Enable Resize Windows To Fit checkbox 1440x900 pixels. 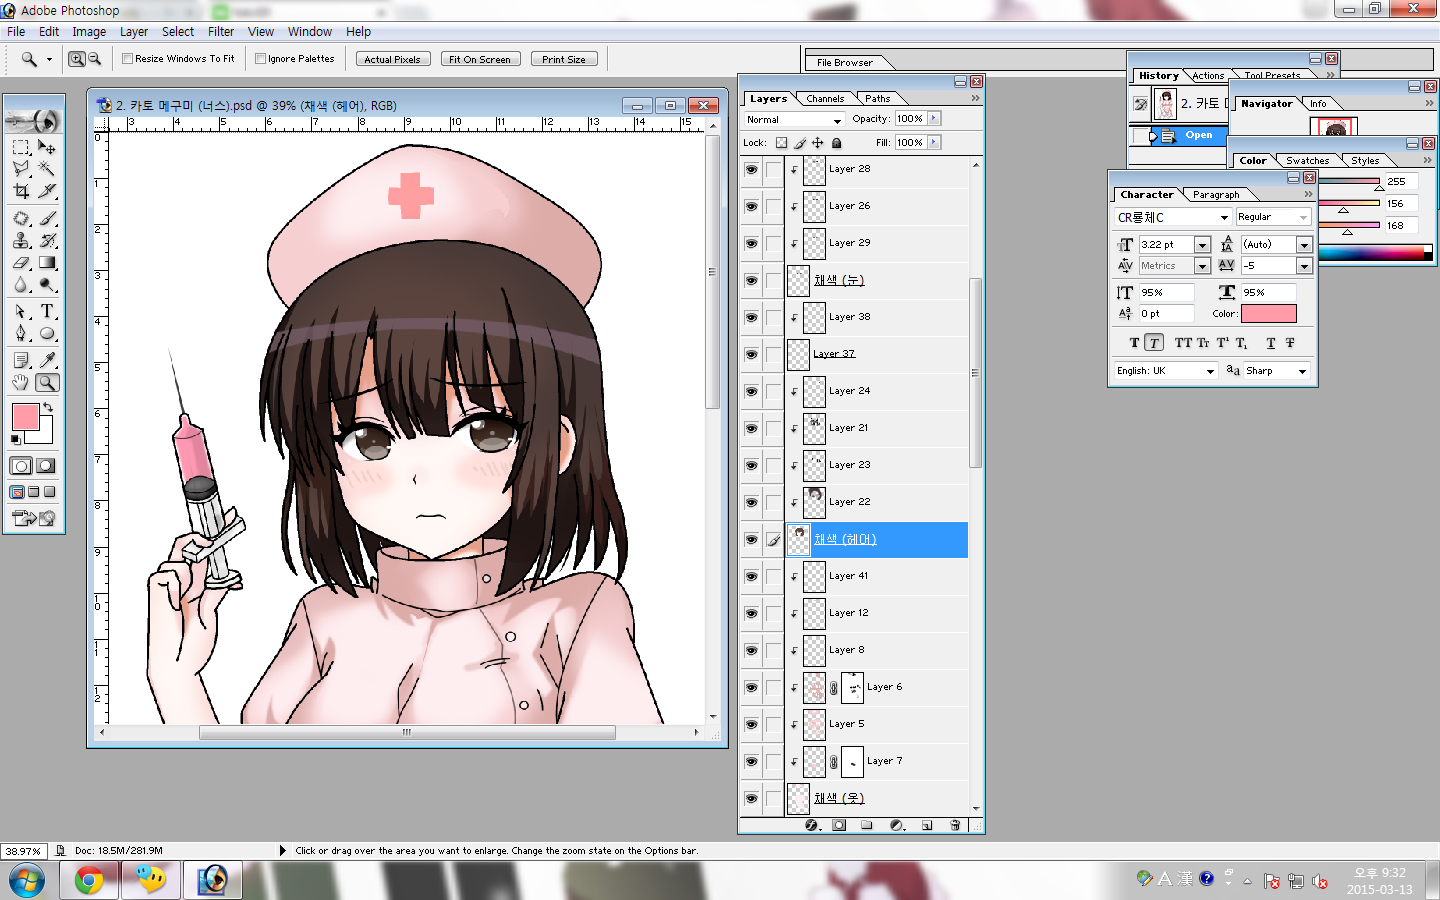[x=128, y=59]
